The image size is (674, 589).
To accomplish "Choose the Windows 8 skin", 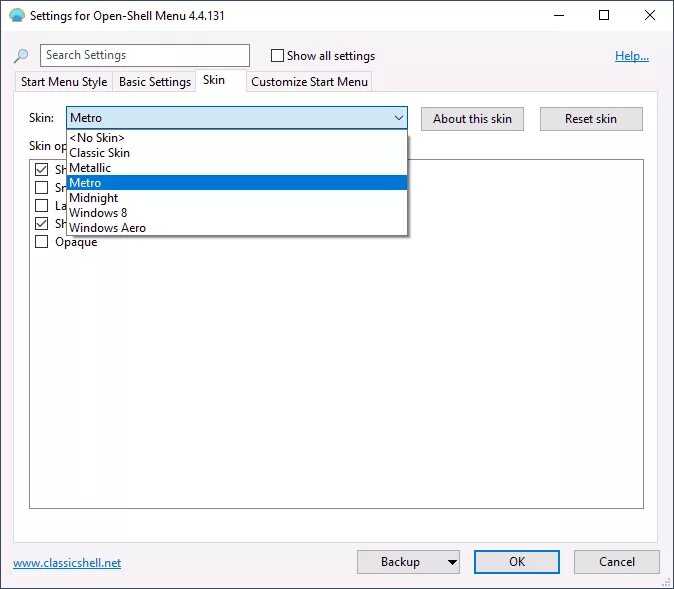I will (237, 213).
